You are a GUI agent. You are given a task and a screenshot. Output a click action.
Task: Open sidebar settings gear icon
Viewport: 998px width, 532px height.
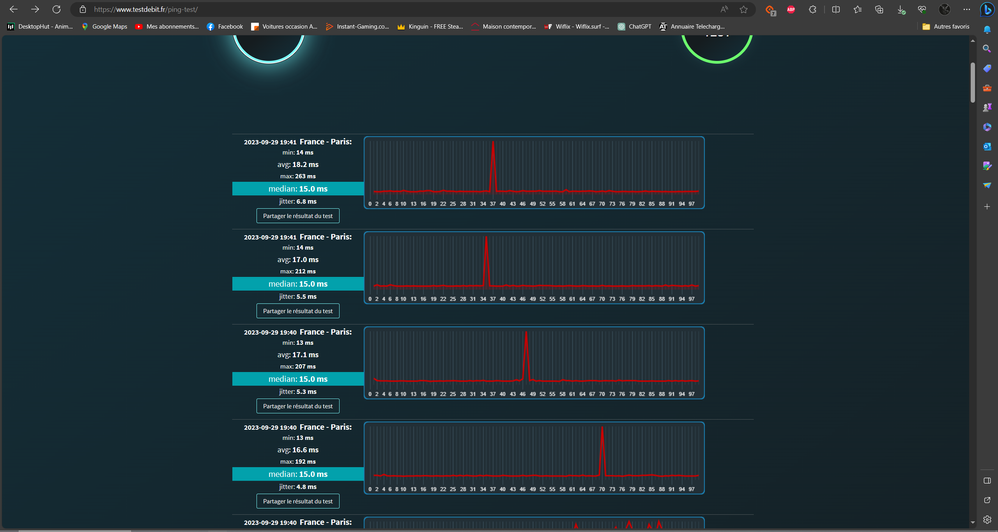pos(987,519)
